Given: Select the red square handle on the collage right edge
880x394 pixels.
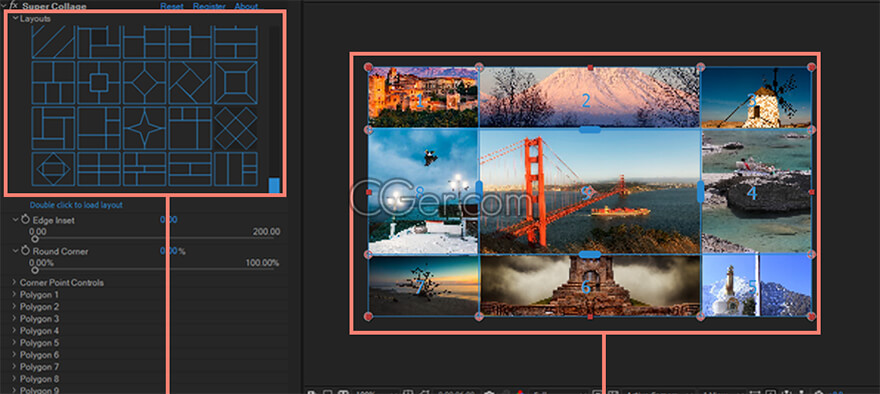Looking at the screenshot, I should click(812, 192).
